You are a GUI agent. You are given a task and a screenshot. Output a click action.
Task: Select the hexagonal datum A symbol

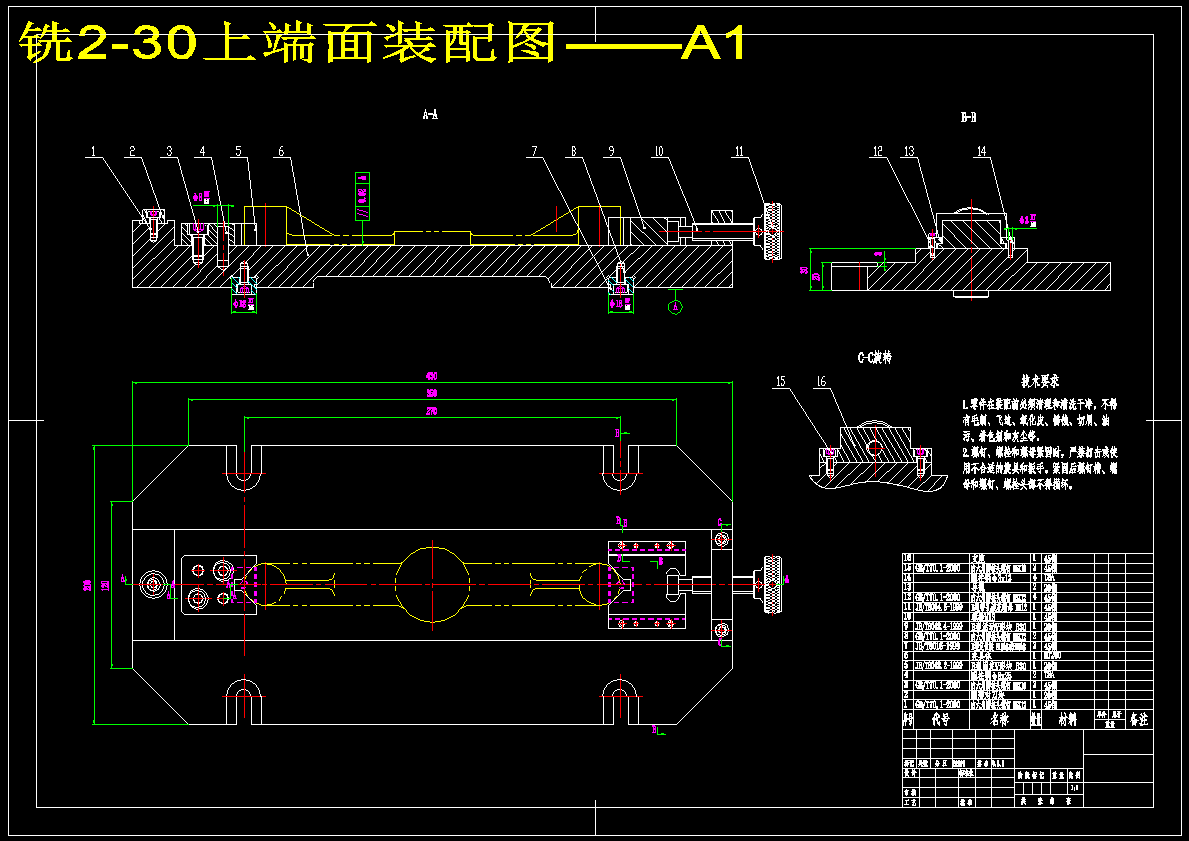(x=675, y=306)
